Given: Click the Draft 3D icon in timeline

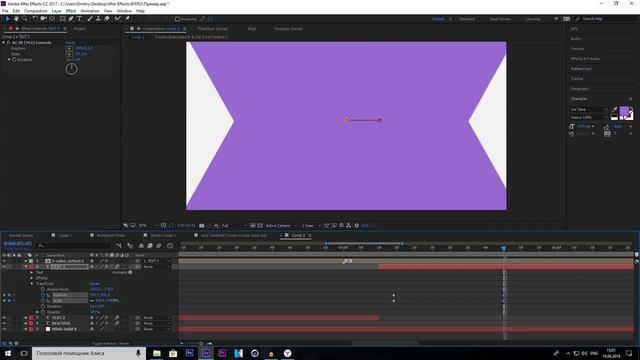Looking at the screenshot, I should click(130, 246).
